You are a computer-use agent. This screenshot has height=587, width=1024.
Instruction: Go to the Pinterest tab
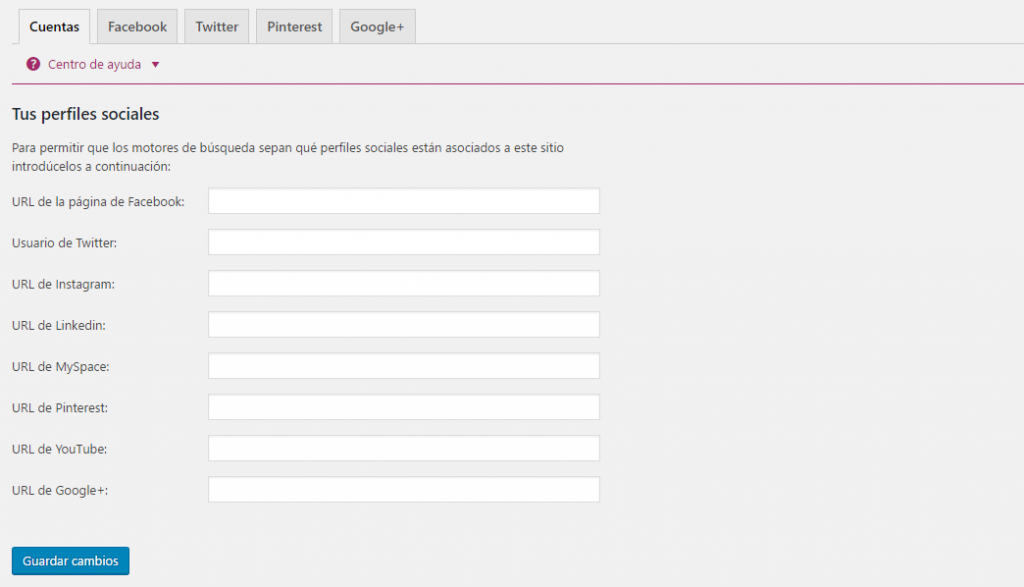tap(294, 27)
